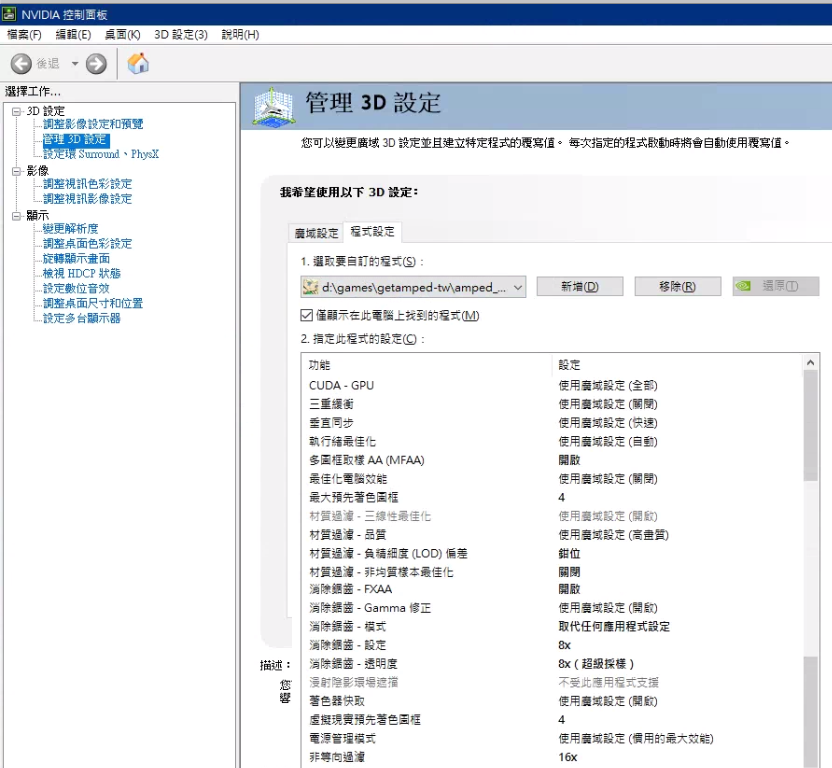Open 設定多台顯示器 link
832x768 pixels.
pos(82,318)
